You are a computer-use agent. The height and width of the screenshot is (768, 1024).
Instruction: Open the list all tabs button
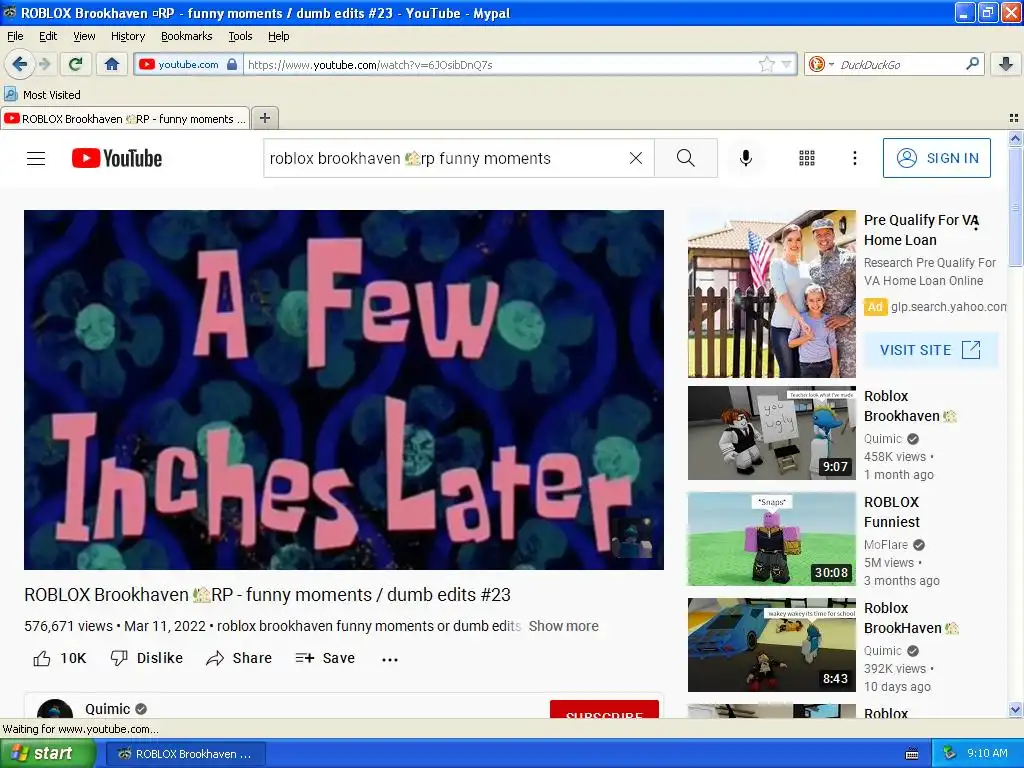pyautogui.click(x=1014, y=118)
